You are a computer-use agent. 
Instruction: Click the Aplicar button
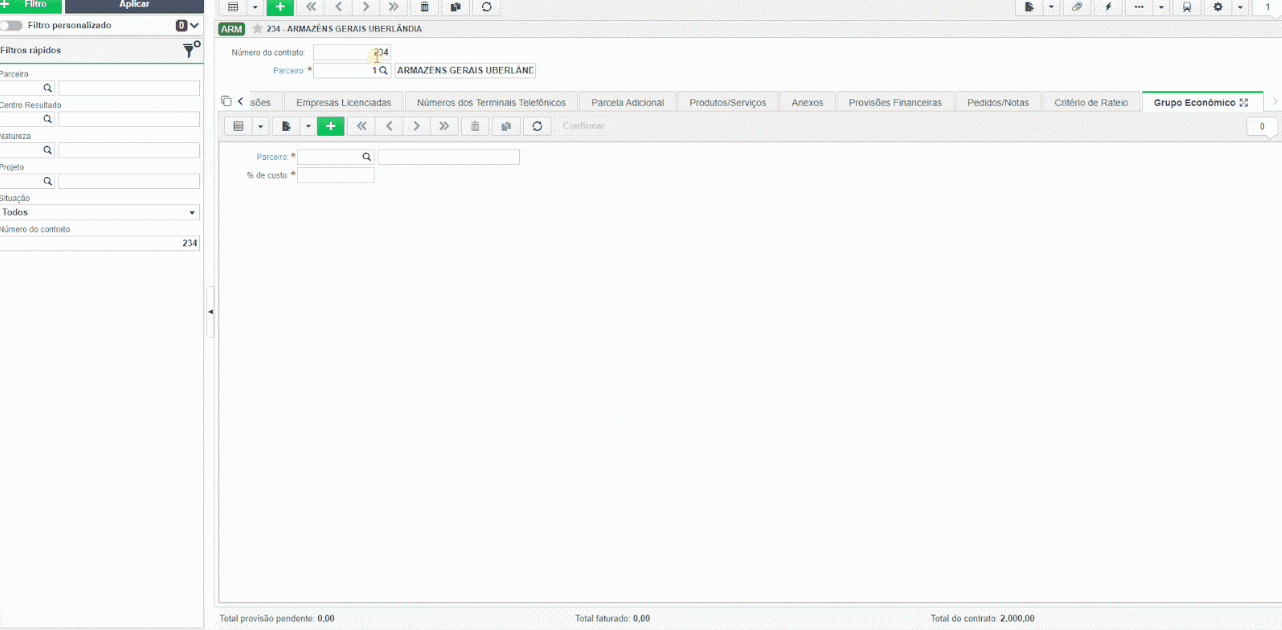click(x=134, y=5)
